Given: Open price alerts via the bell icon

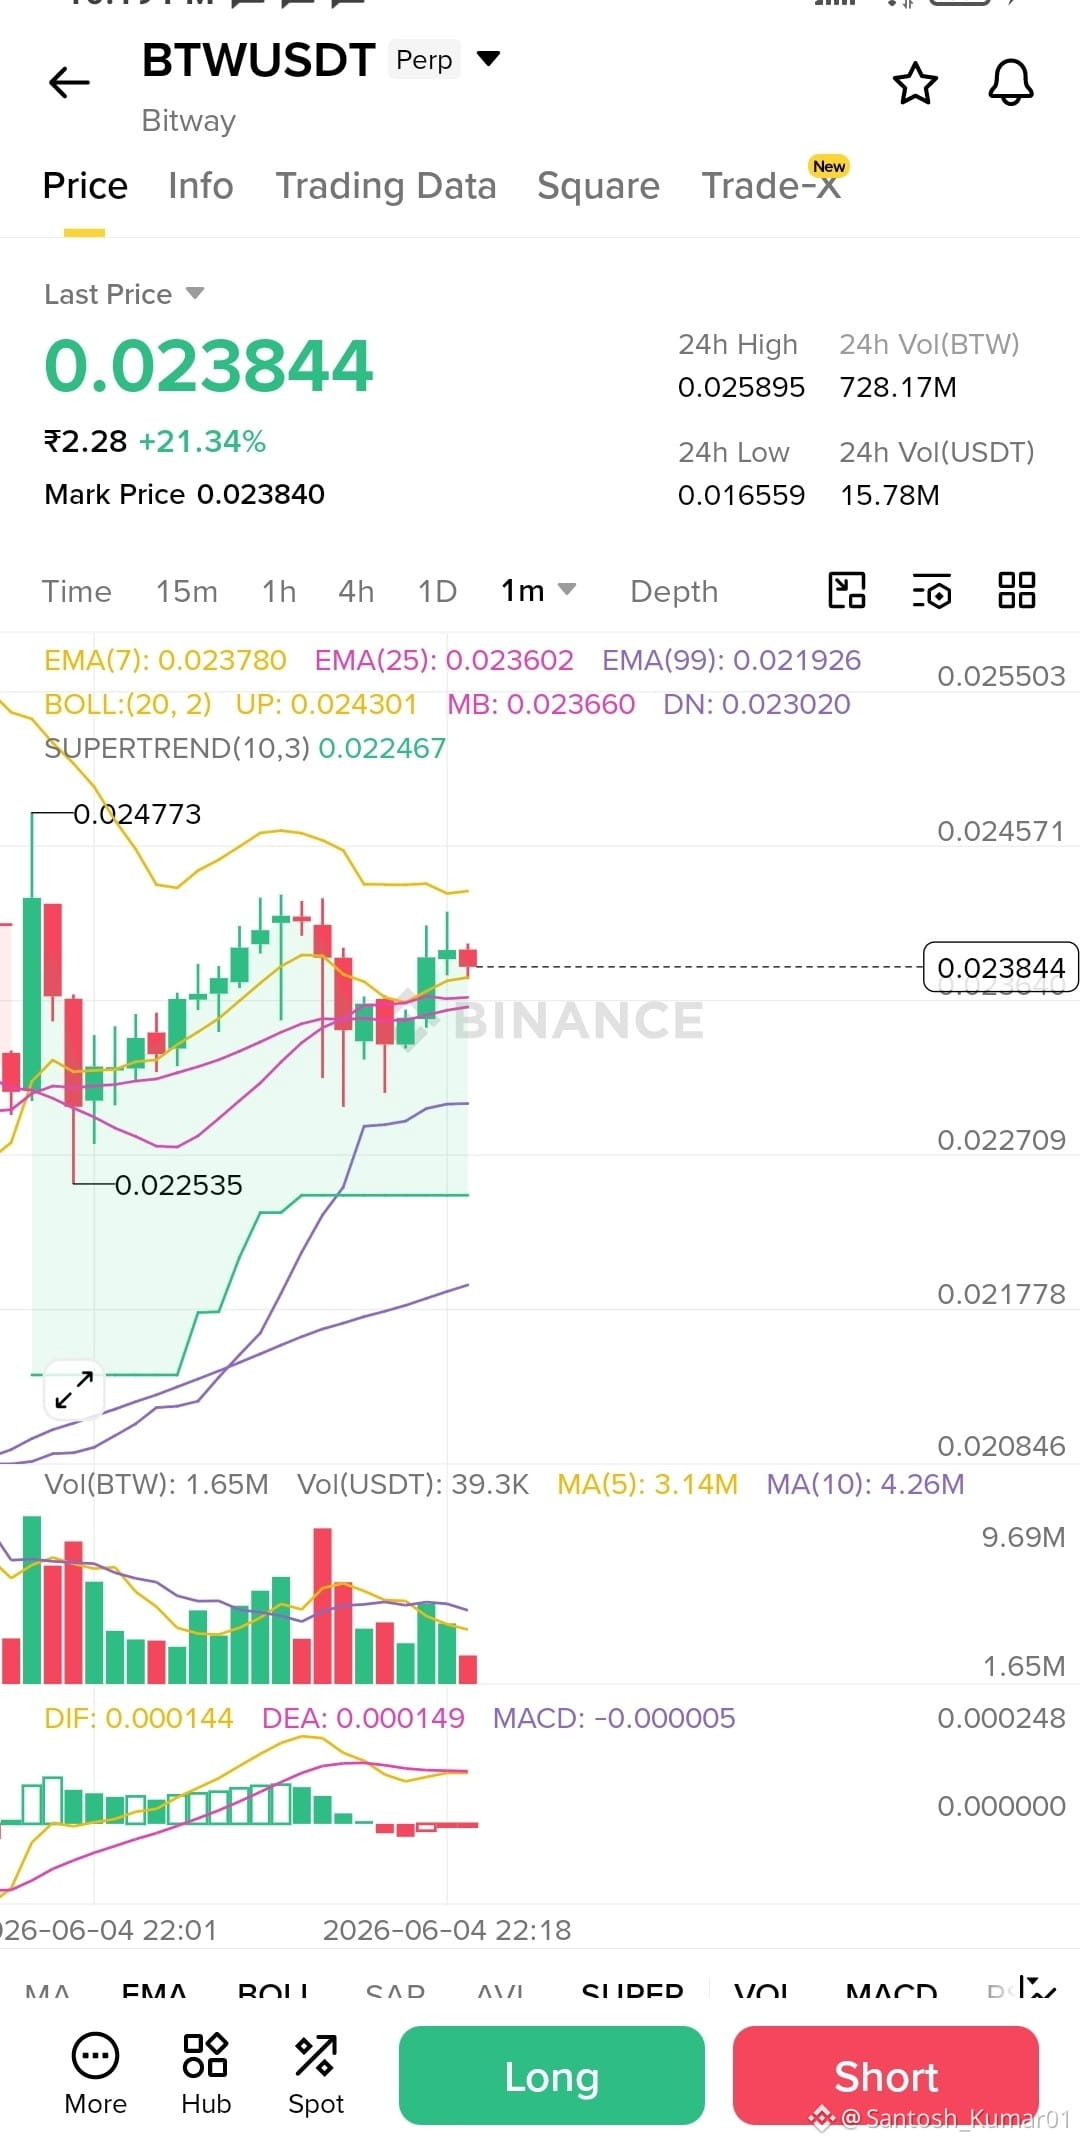Looking at the screenshot, I should coord(1011,82).
